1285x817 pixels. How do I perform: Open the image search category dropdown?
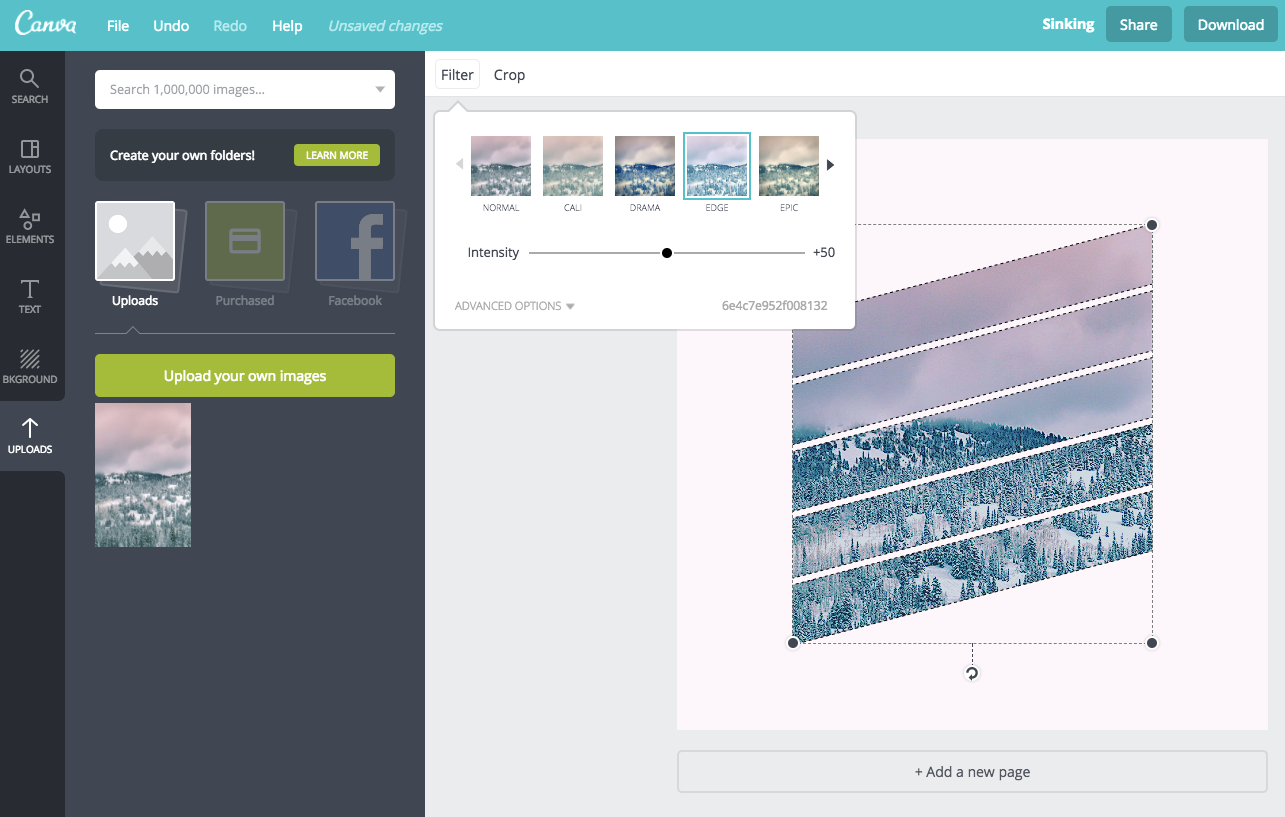click(x=379, y=89)
